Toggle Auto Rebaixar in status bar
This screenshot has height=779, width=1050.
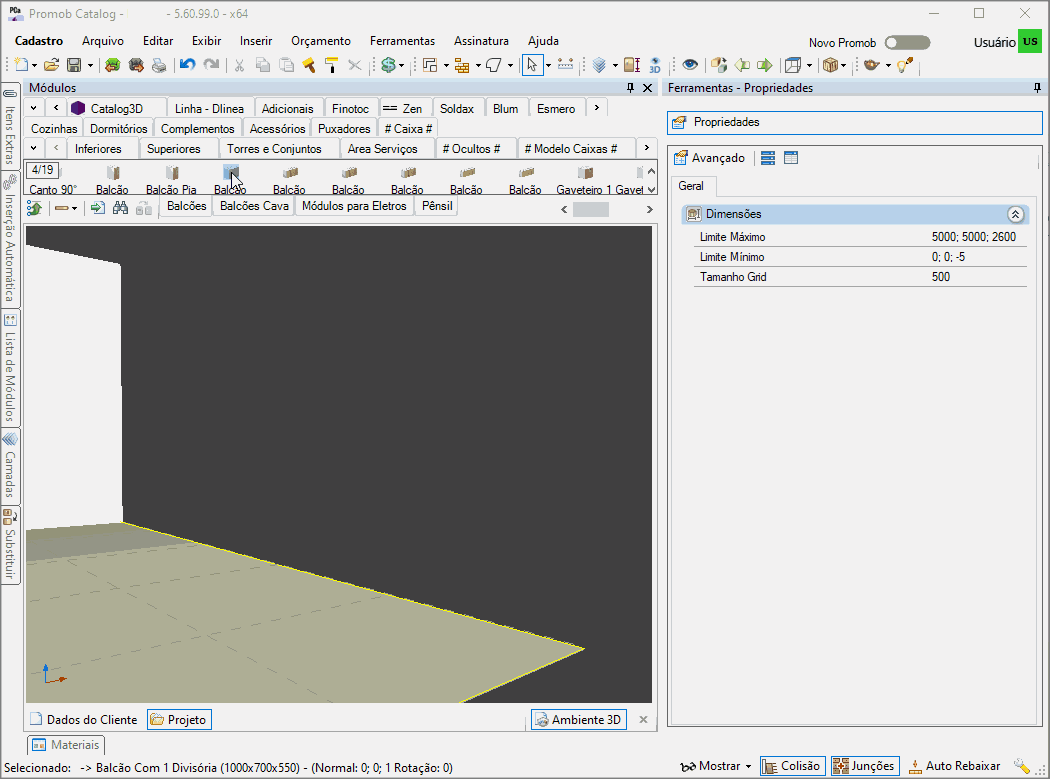coord(954,766)
